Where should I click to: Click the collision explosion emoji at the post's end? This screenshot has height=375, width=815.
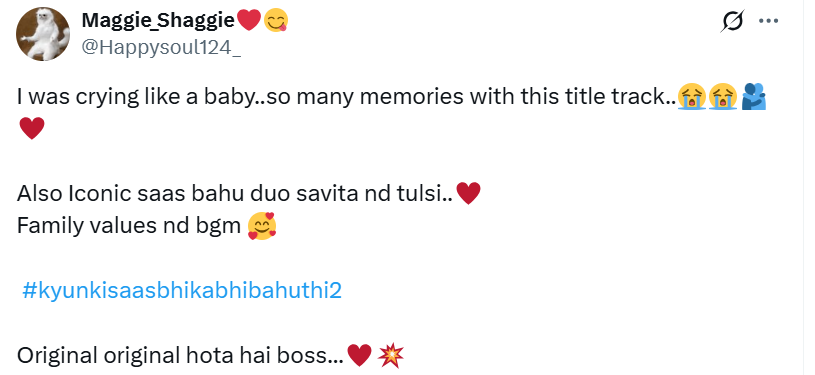(391, 355)
